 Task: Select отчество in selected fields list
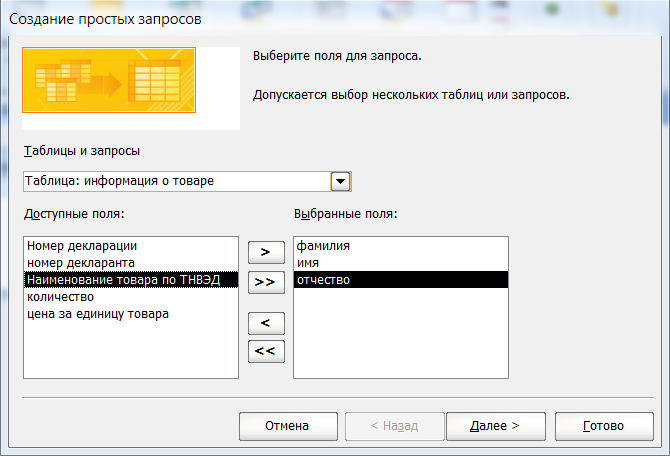[401, 279]
